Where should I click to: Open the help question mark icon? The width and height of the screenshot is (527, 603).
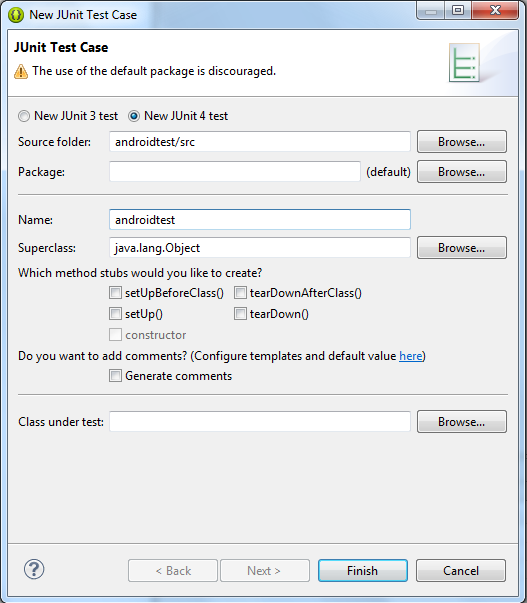pos(34,570)
